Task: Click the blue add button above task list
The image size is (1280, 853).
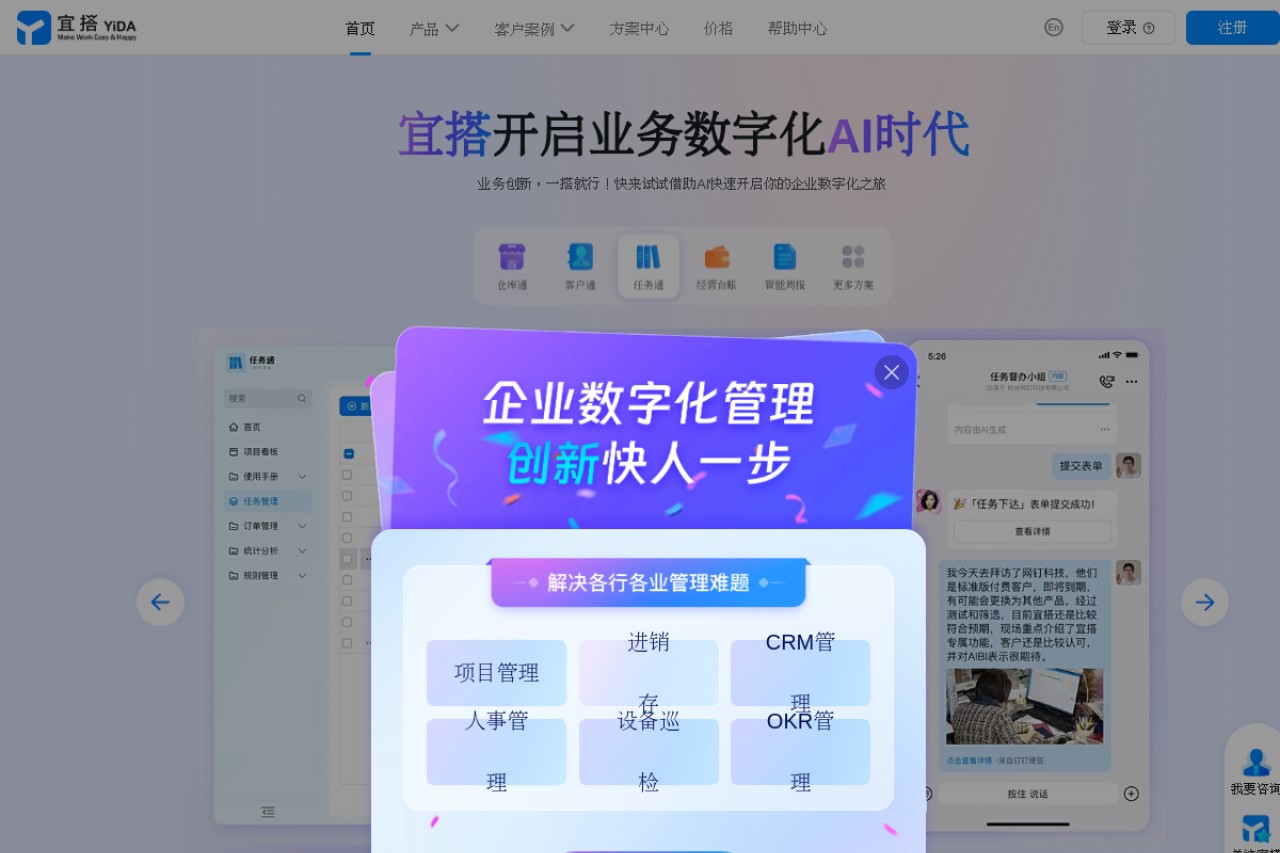Action: click(355, 406)
